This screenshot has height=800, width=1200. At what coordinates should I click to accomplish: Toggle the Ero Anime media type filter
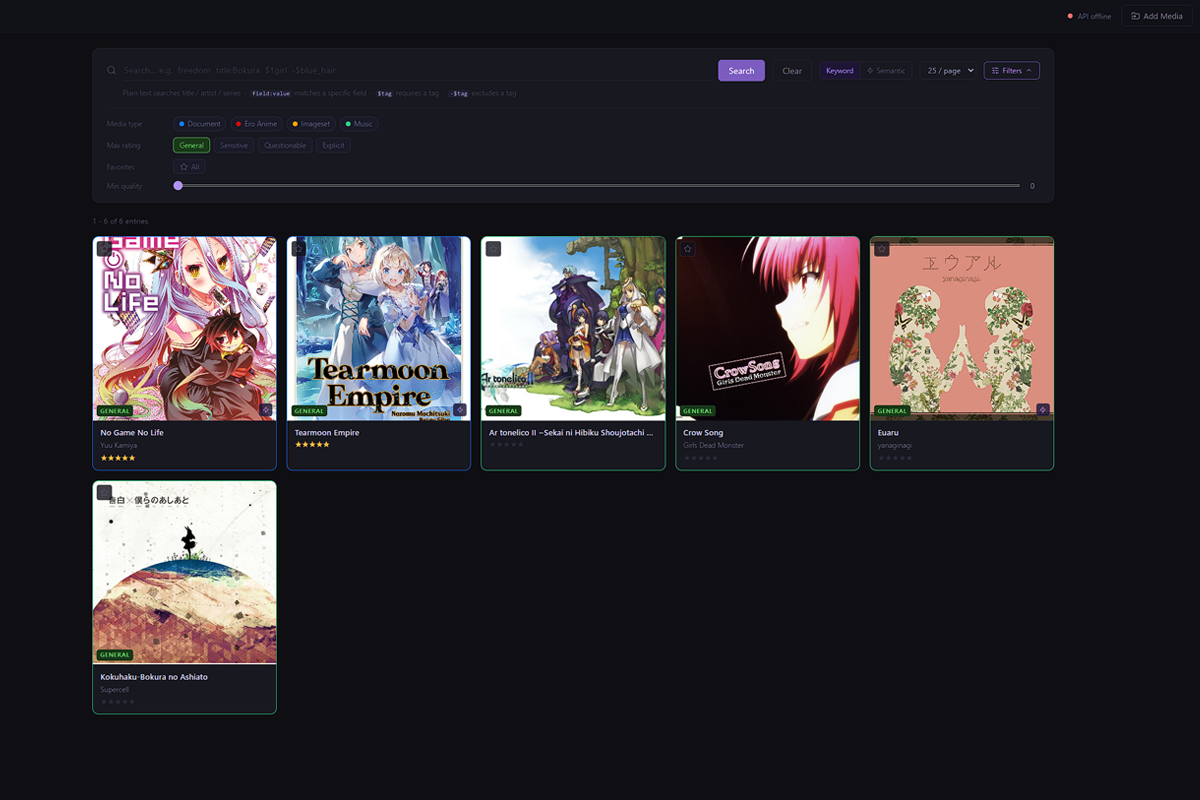(x=256, y=124)
